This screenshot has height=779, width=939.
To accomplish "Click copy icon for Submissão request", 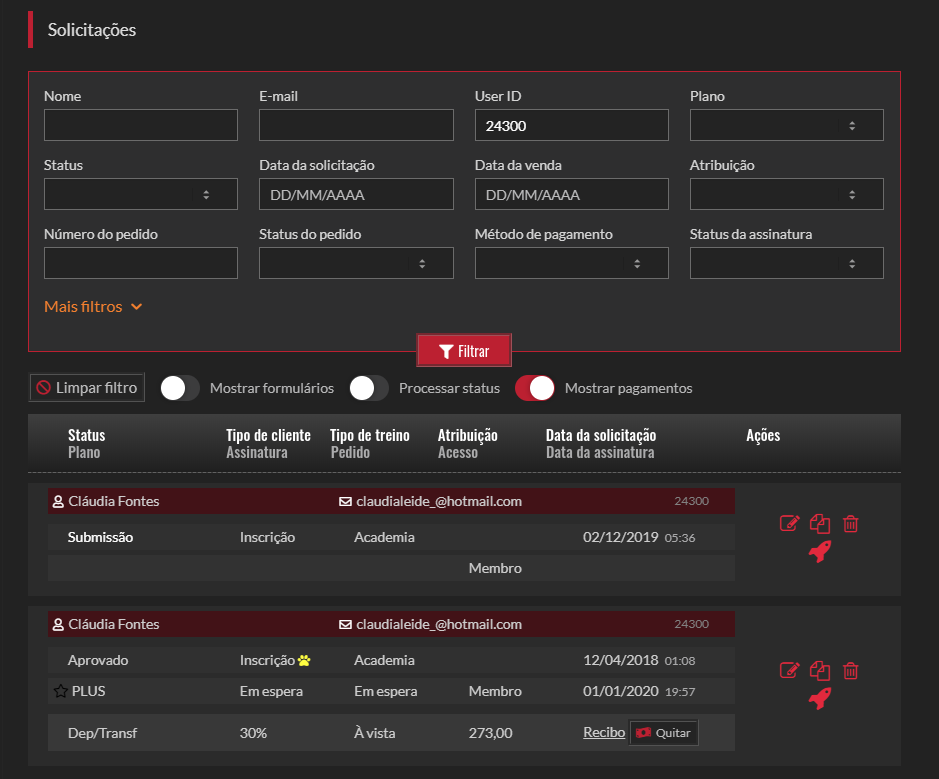I will (820, 523).
